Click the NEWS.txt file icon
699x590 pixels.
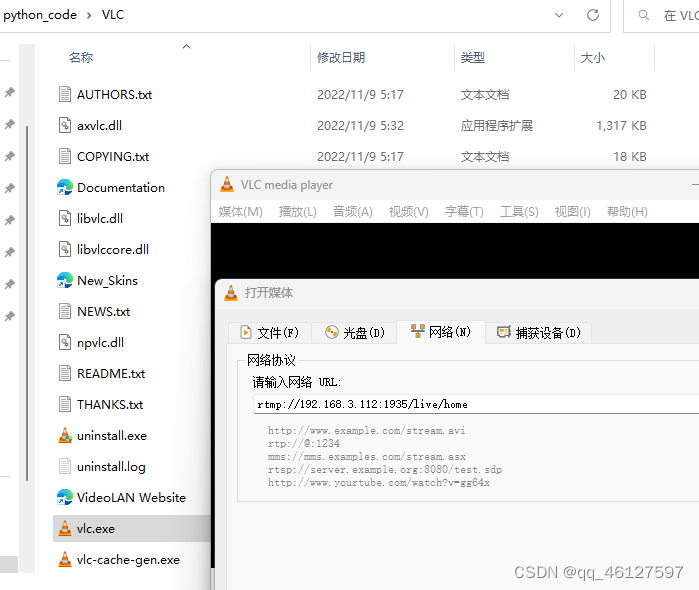65,311
